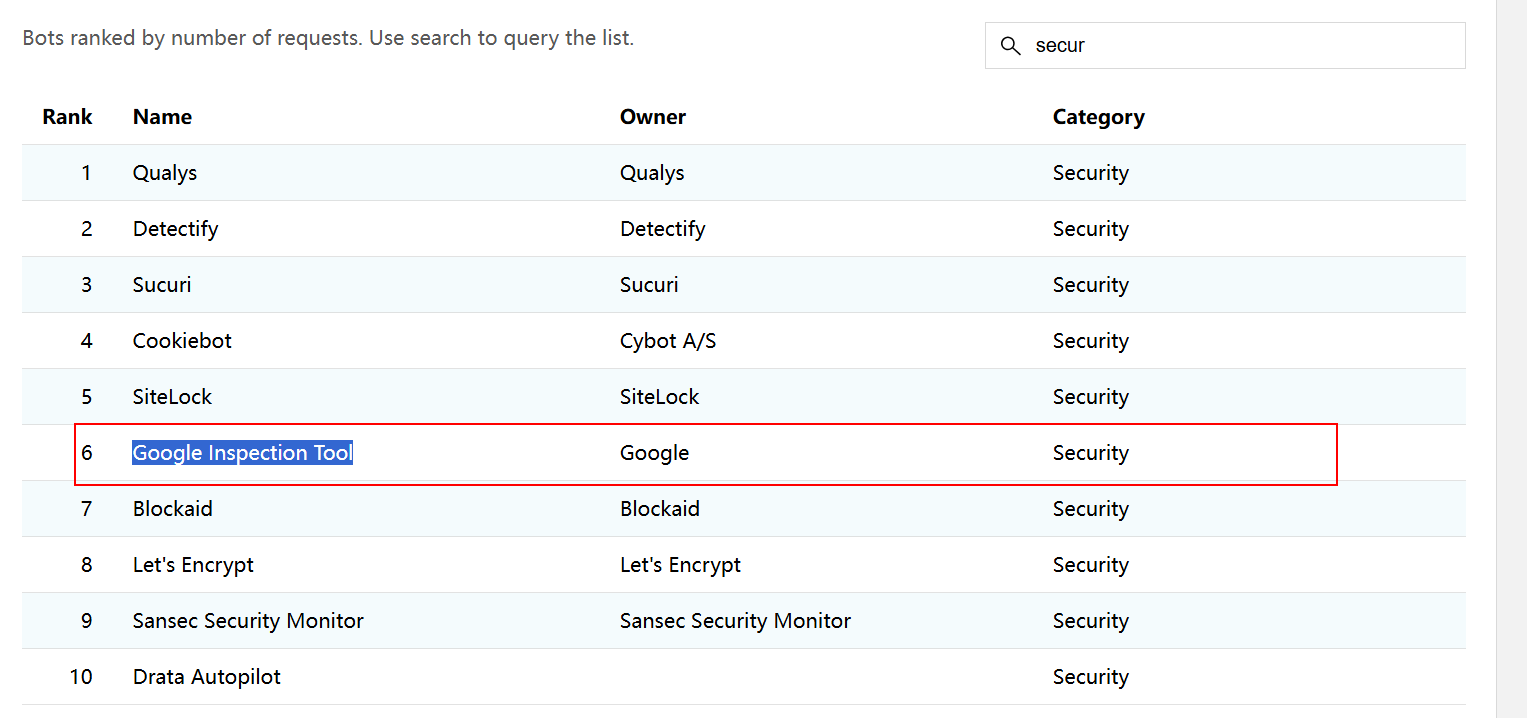Click the Detectify name entry
The height and width of the screenshot is (718, 1527).
click(175, 229)
